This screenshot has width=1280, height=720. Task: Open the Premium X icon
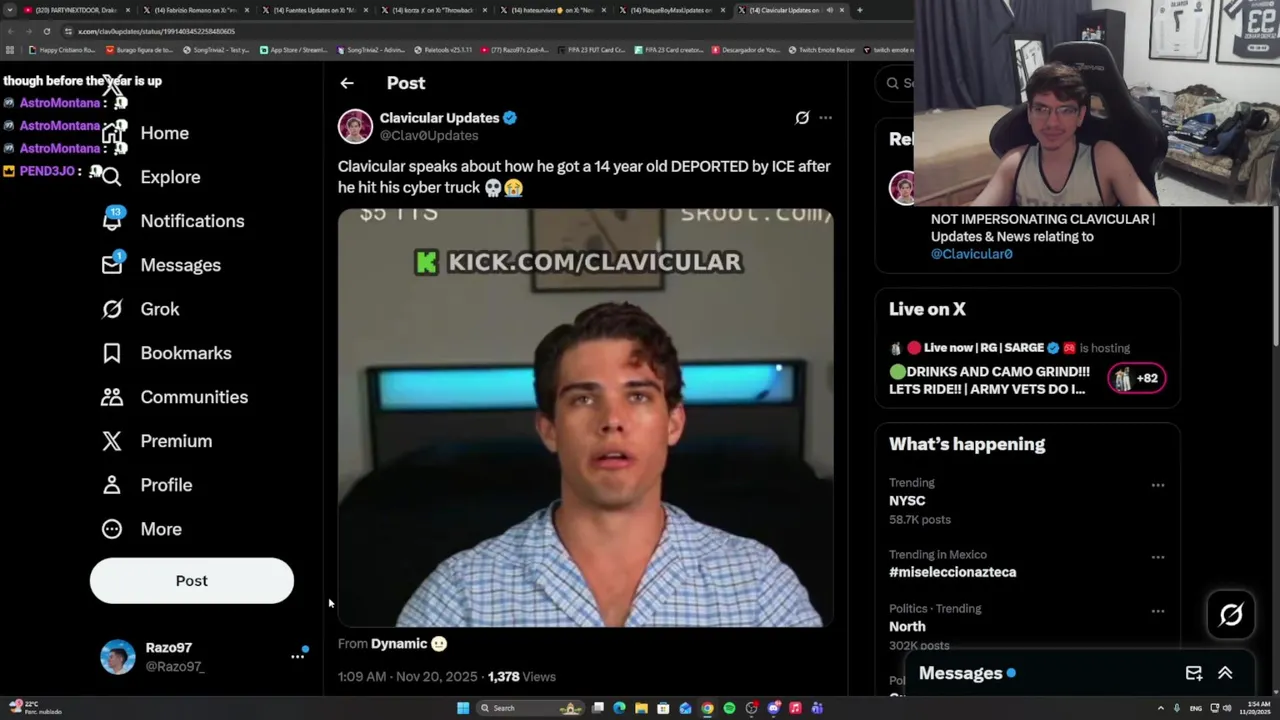coord(112,441)
